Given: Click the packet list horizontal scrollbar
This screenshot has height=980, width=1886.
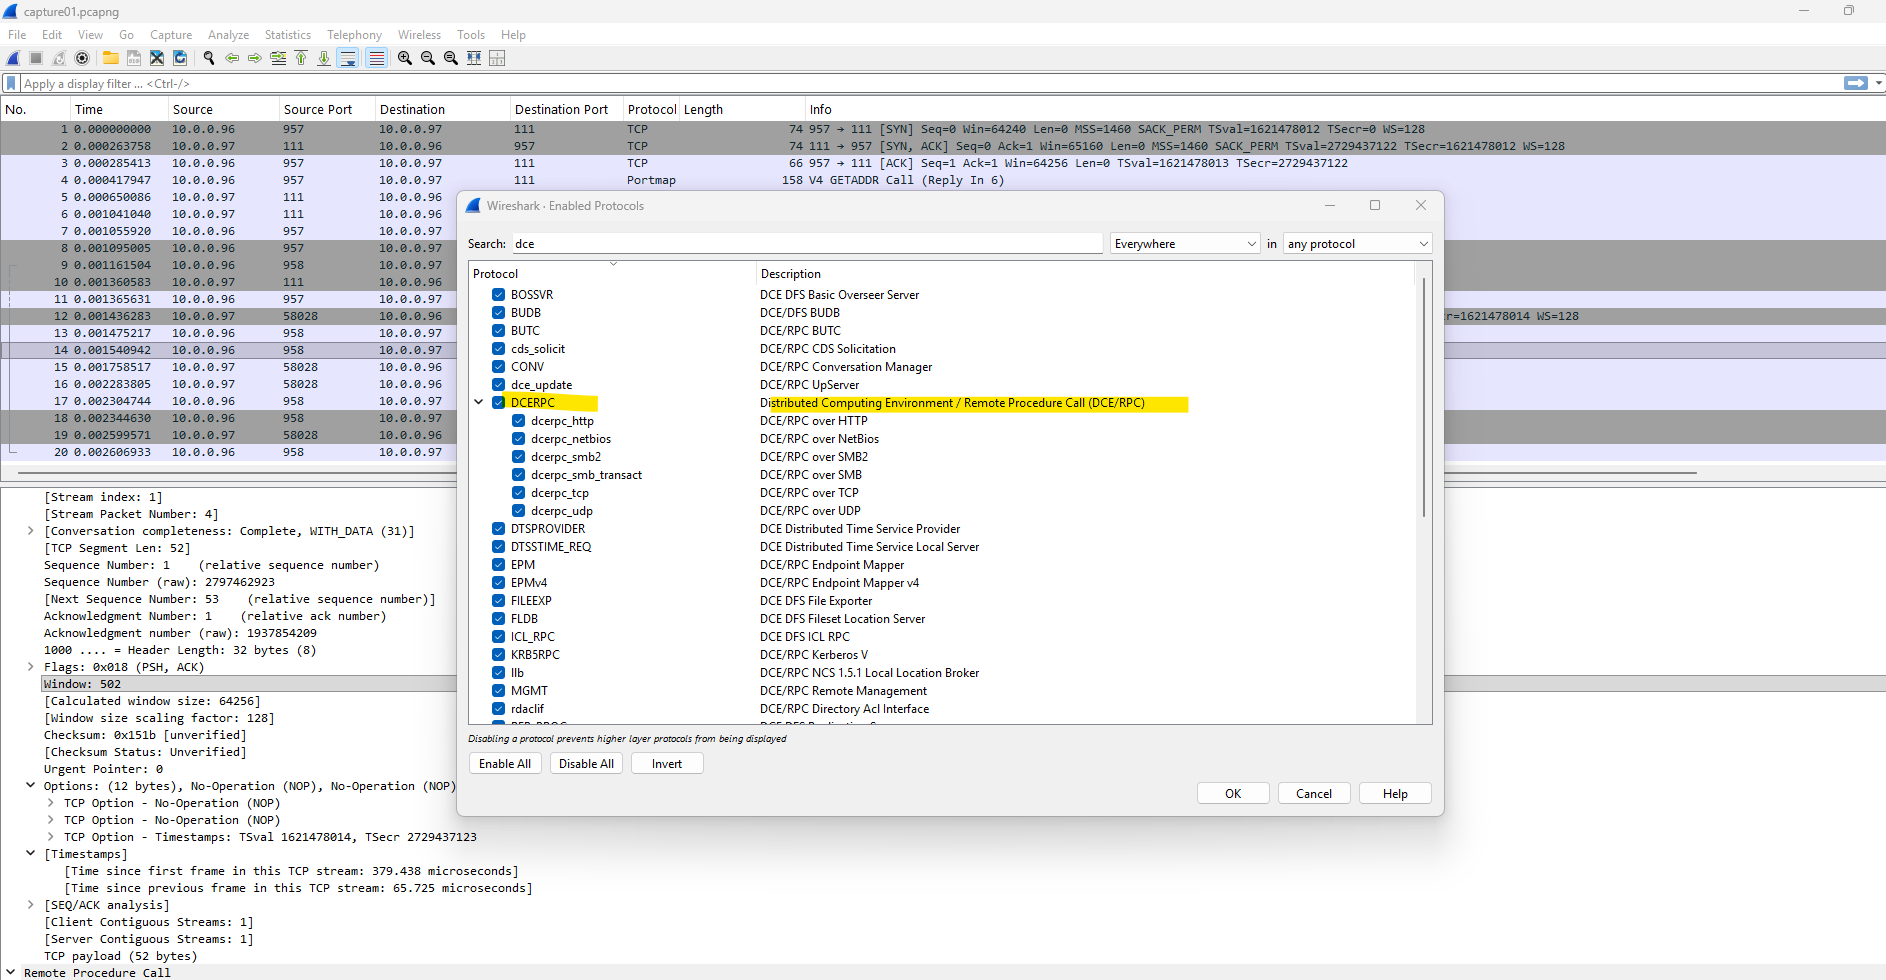Looking at the screenshot, I should [857, 472].
